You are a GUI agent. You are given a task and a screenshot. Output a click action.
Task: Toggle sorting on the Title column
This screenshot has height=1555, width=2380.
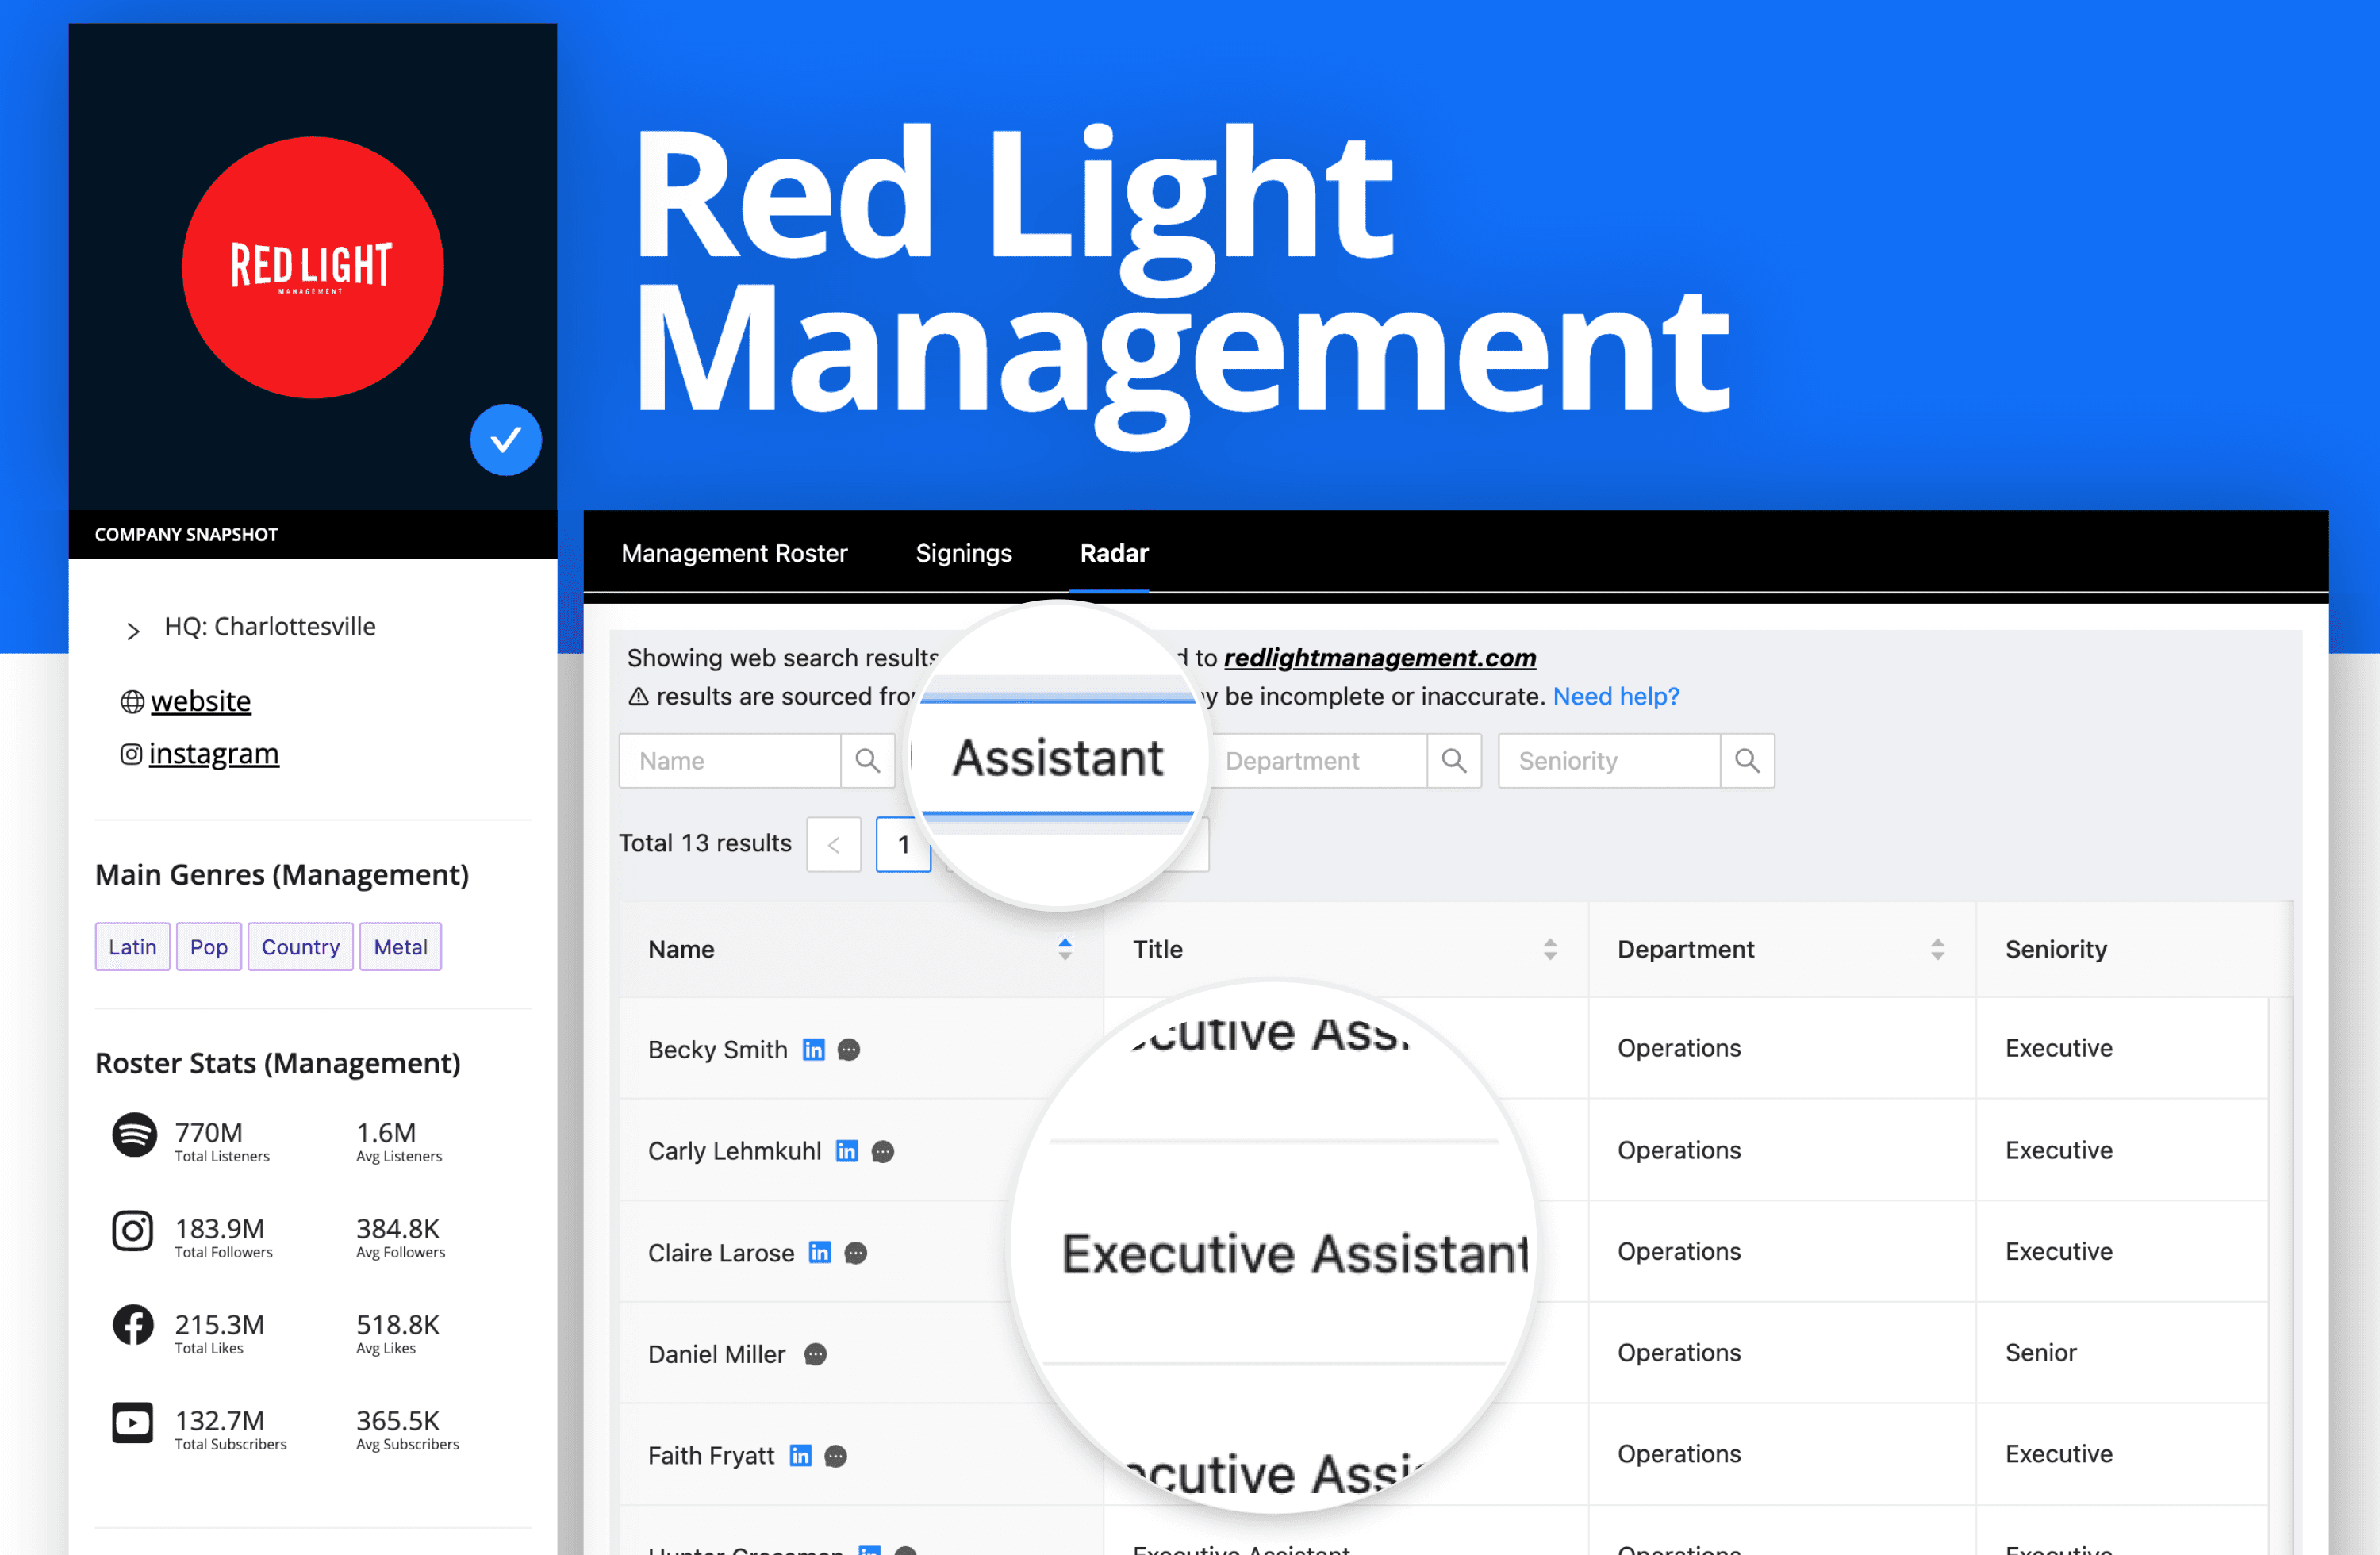coord(1551,949)
